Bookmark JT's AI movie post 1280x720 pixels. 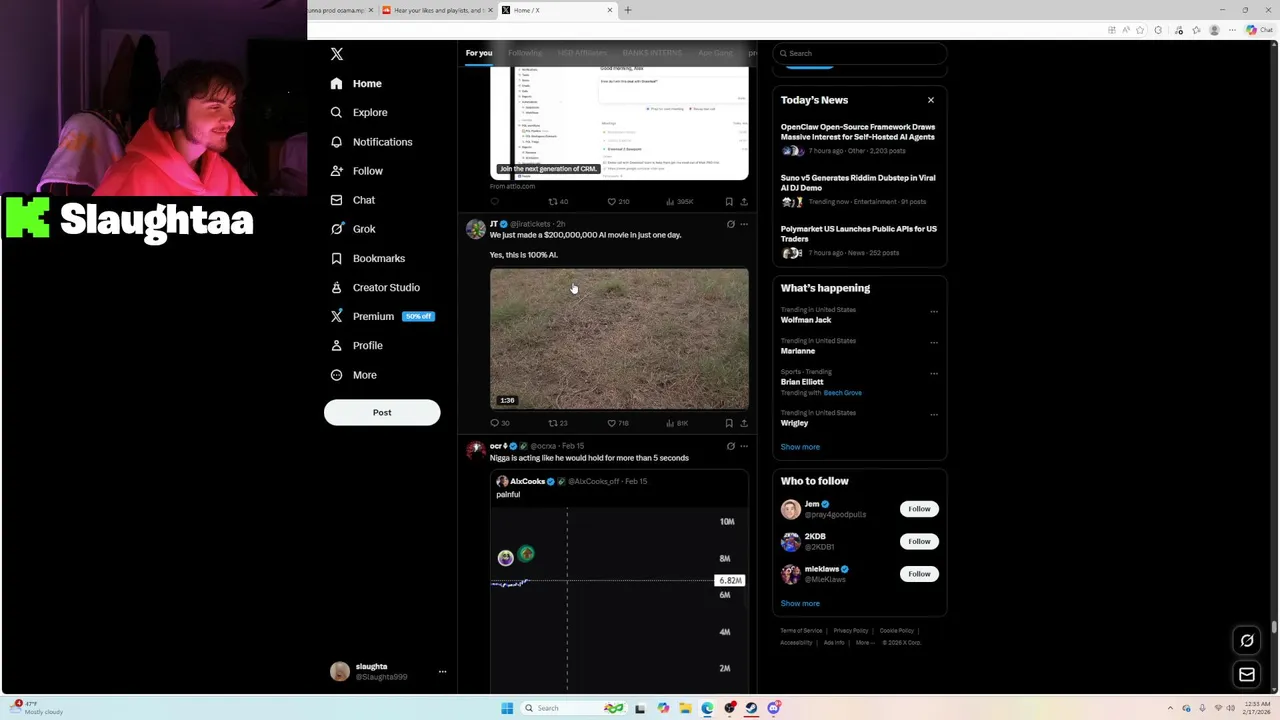(729, 423)
